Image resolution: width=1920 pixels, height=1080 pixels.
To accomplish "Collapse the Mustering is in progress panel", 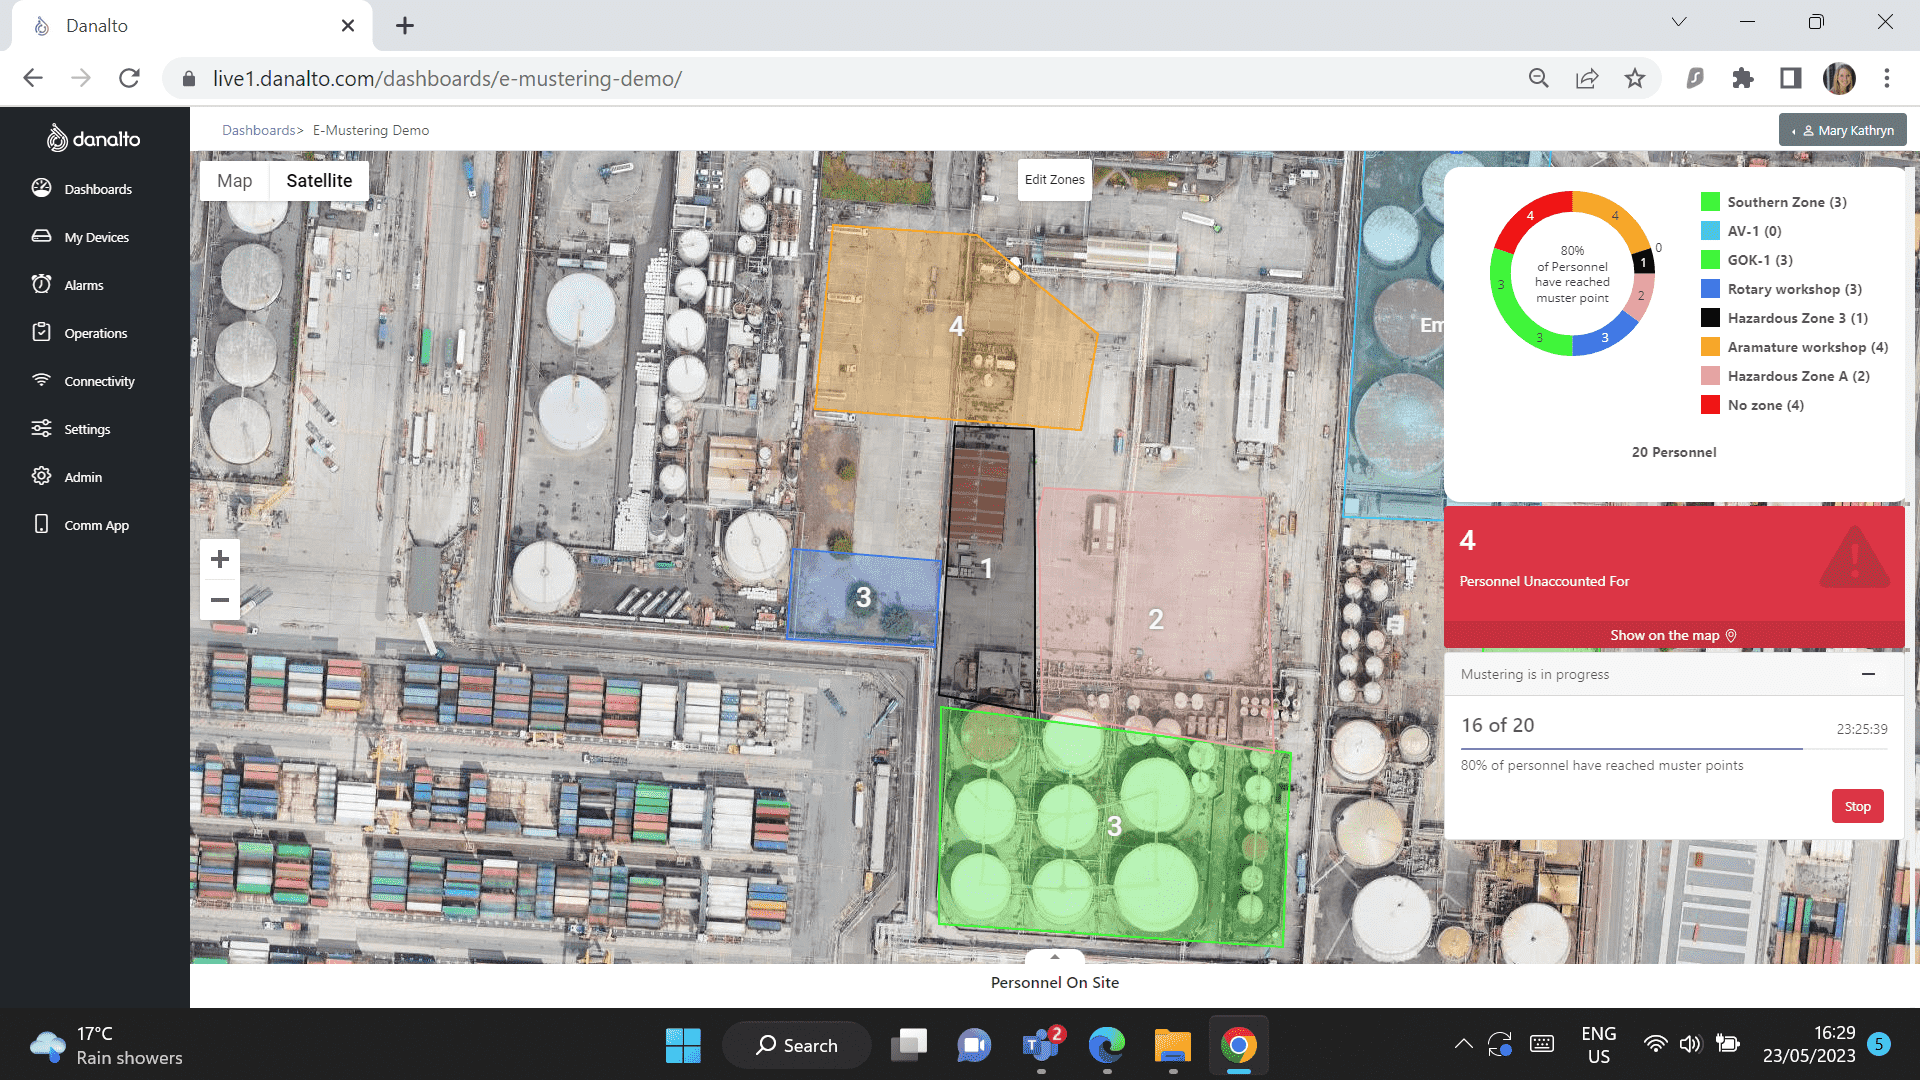I will [1868, 674].
